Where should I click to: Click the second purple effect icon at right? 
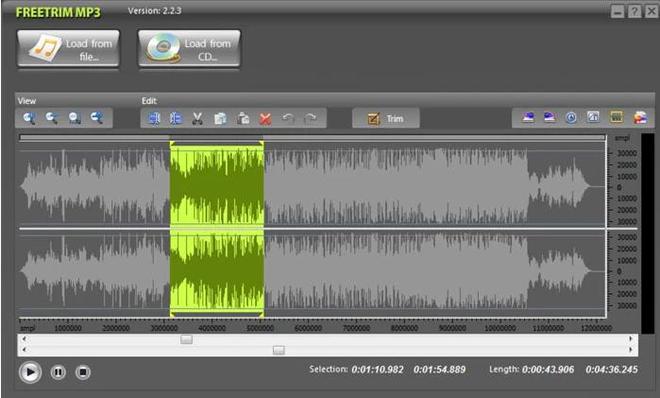click(549, 117)
